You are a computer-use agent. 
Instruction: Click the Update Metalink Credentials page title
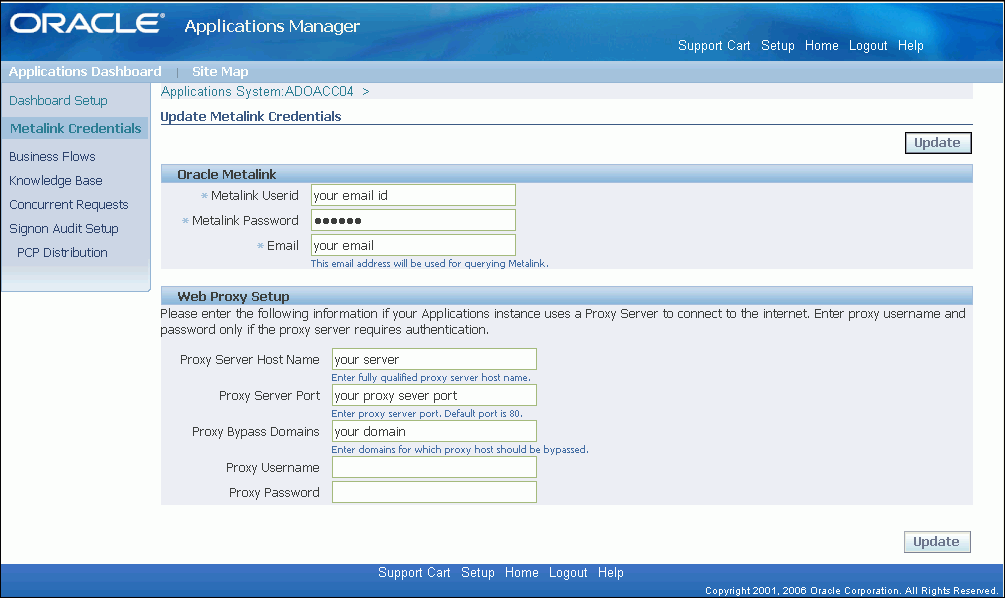(251, 117)
